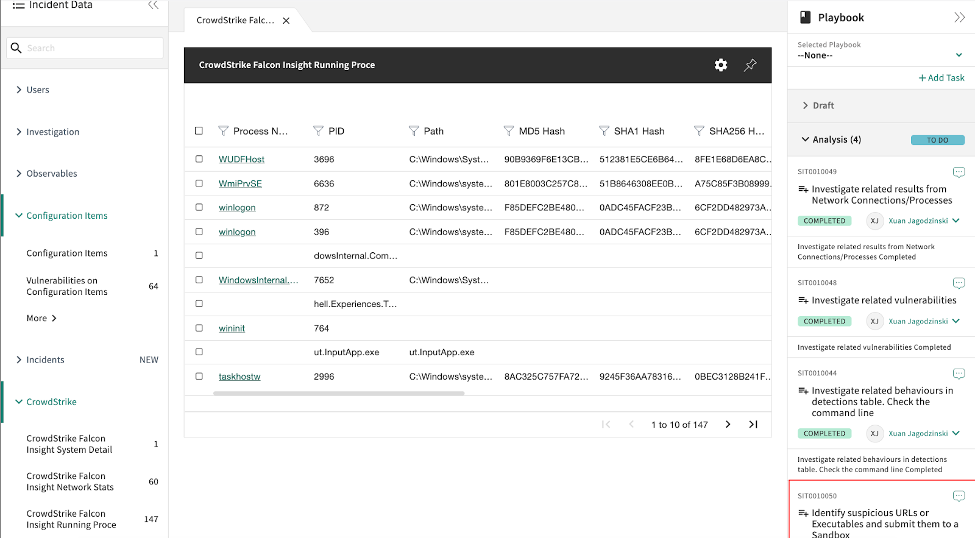
Task: Expand the Incidents section
Action: click(x=19, y=360)
